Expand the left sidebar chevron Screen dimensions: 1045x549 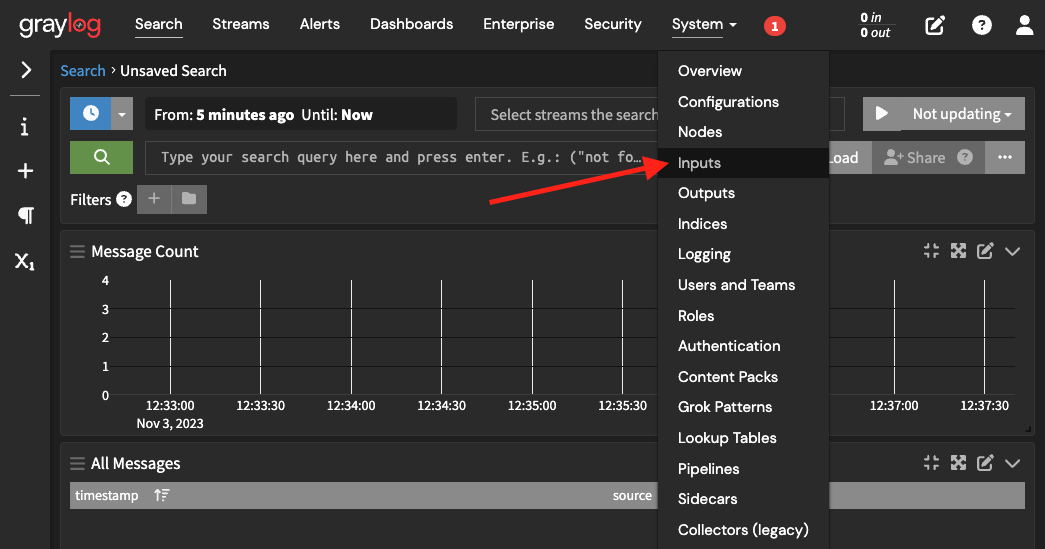pyautogui.click(x=25, y=70)
